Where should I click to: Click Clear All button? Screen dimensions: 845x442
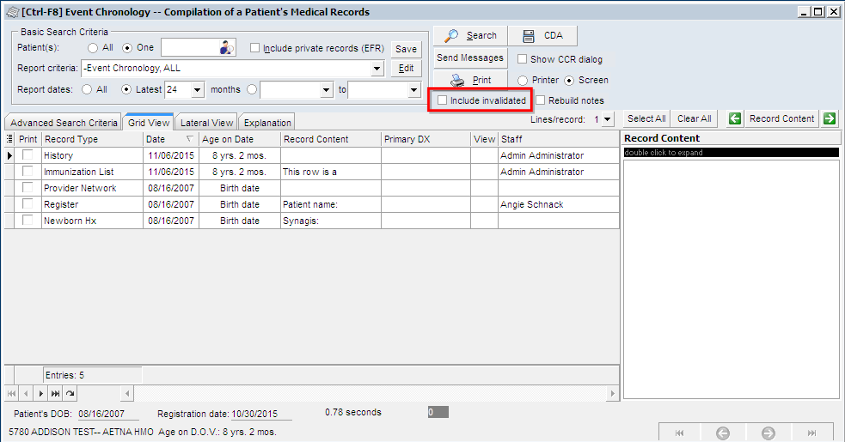pos(694,119)
